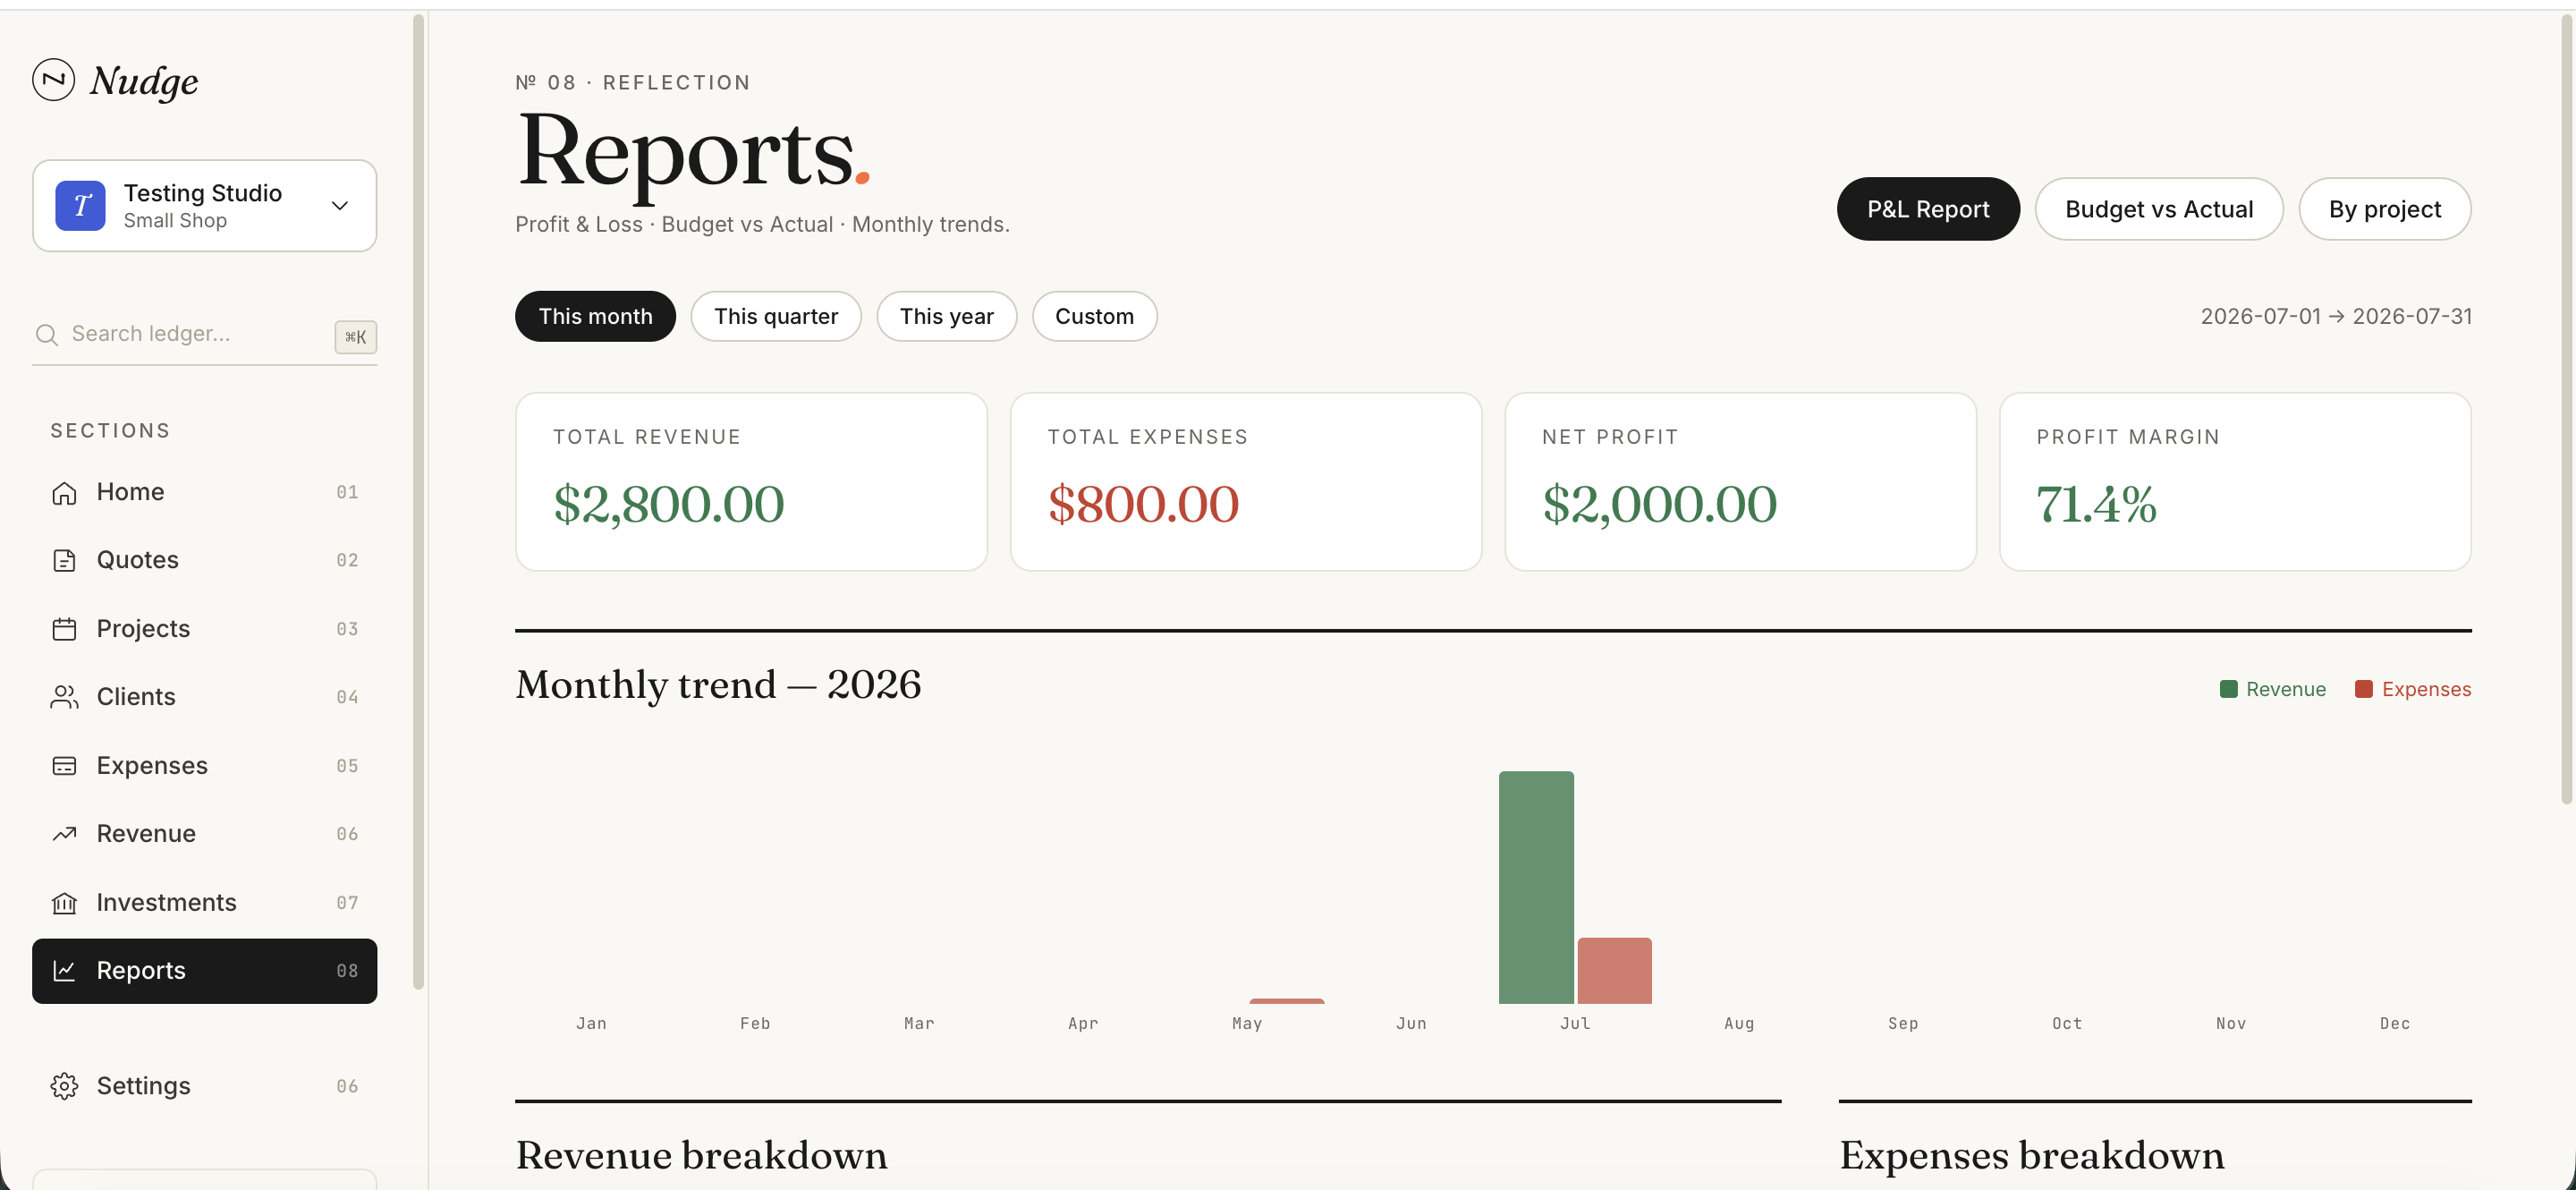Click the Revenue legend color swatch
This screenshot has height=1190, width=2576.
pos(2228,689)
